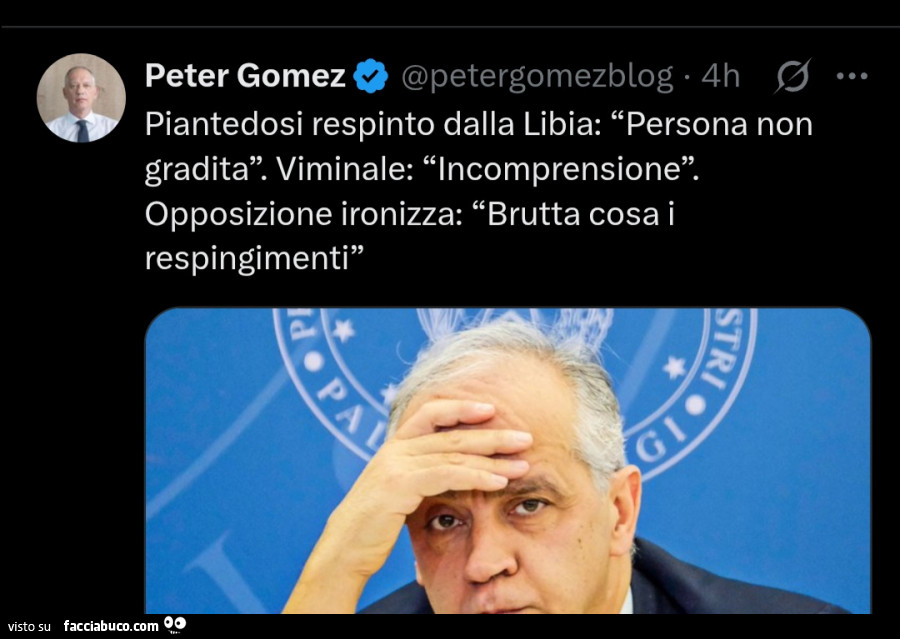Viewport: 900px width, 639px height.
Task: Click the 'Opposizione ironizza' text
Action: coord(304,215)
